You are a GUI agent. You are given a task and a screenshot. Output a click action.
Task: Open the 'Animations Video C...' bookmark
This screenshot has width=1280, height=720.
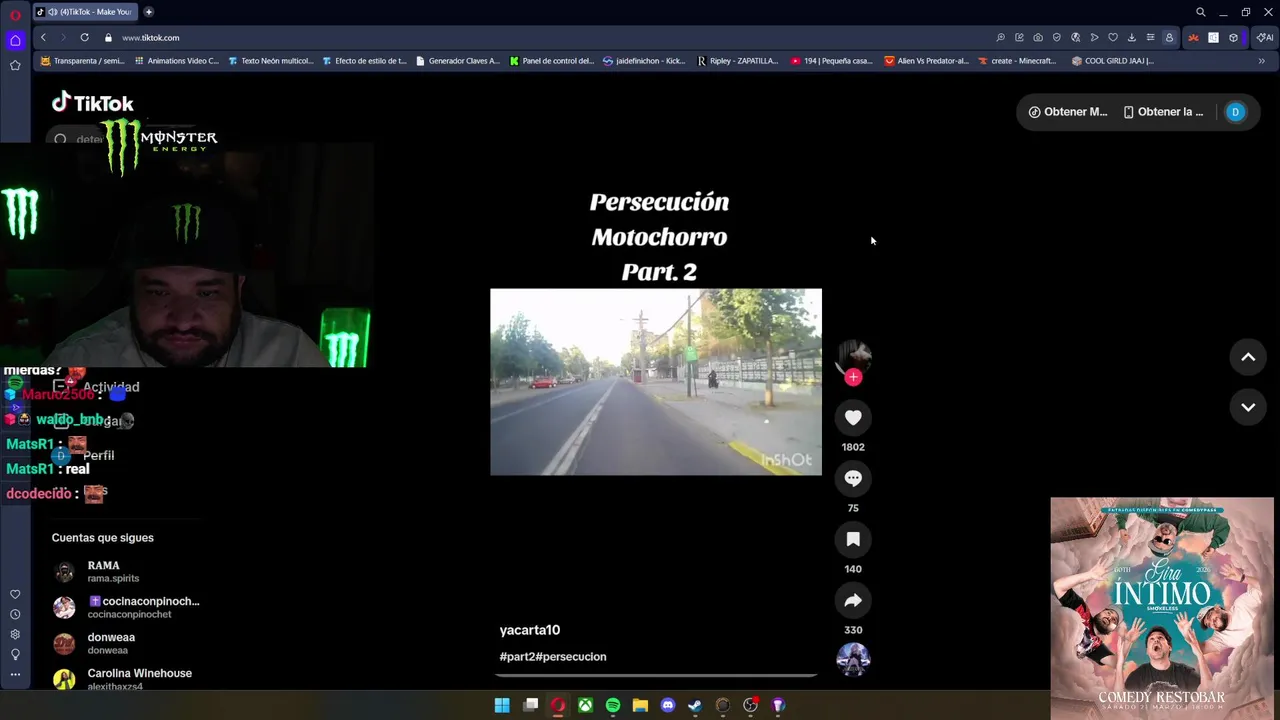pyautogui.click(x=176, y=61)
